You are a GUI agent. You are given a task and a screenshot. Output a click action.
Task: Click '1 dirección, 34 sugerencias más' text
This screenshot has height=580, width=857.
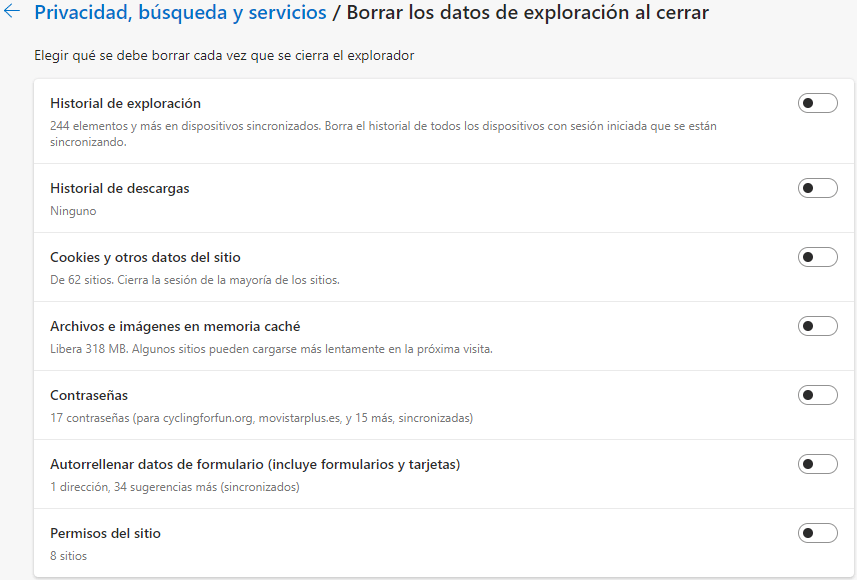(174, 487)
